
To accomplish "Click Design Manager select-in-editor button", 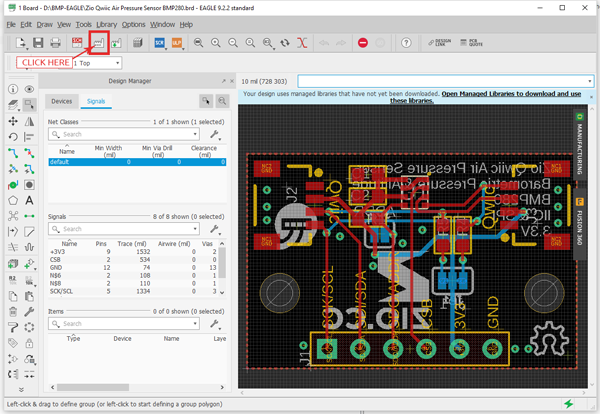I will [x=206, y=101].
